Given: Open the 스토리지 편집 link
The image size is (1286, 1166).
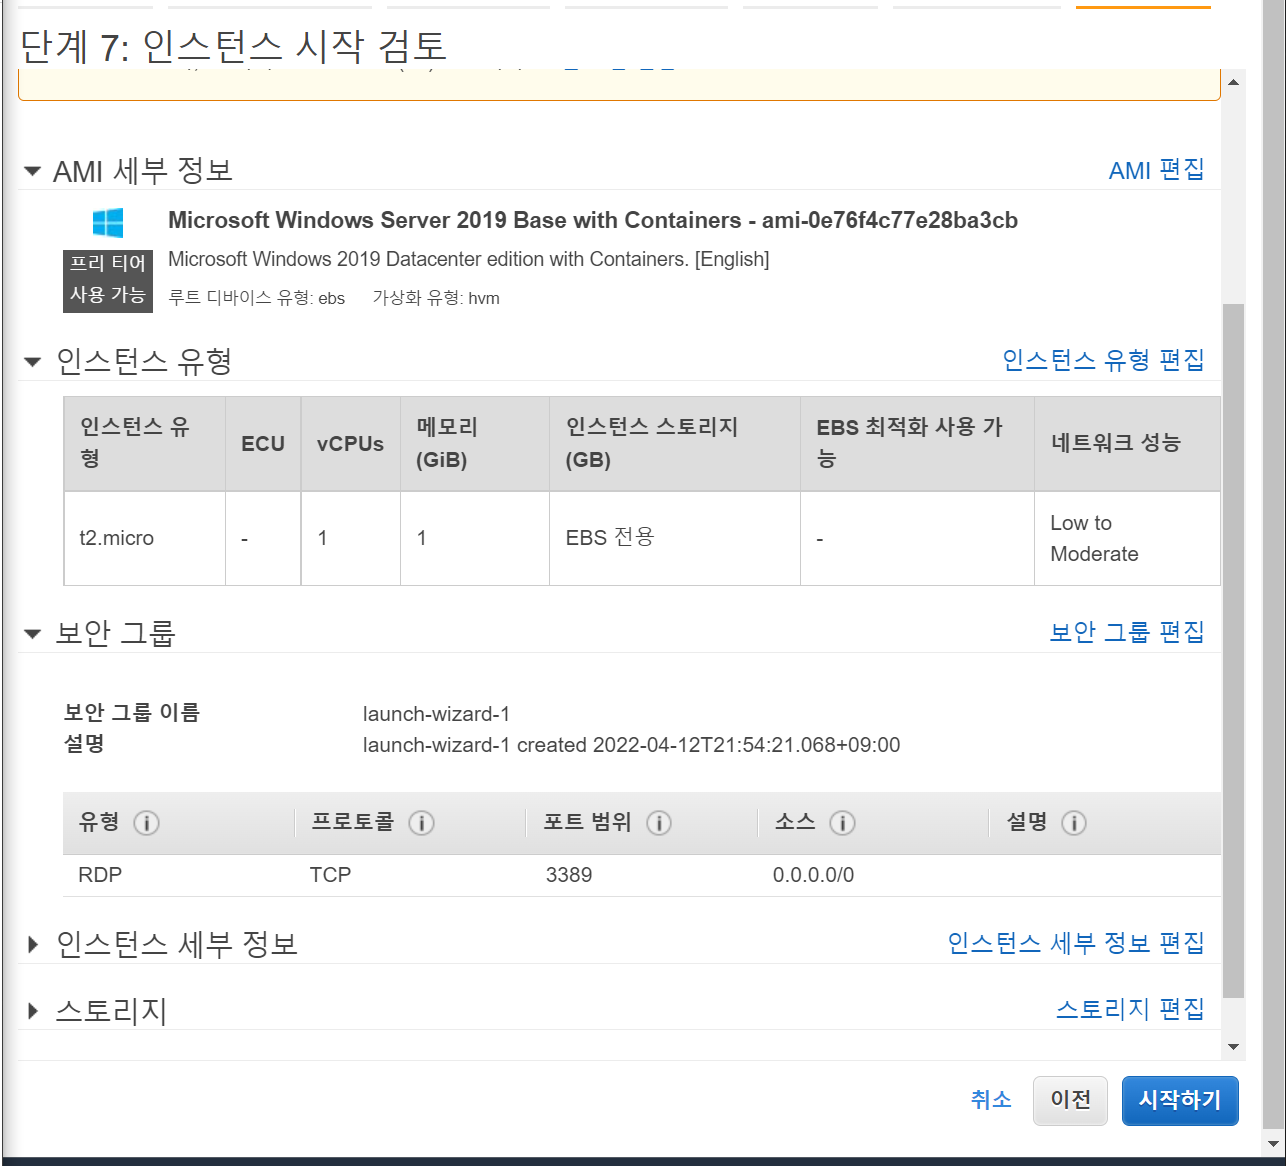Looking at the screenshot, I should coord(1130,1009).
